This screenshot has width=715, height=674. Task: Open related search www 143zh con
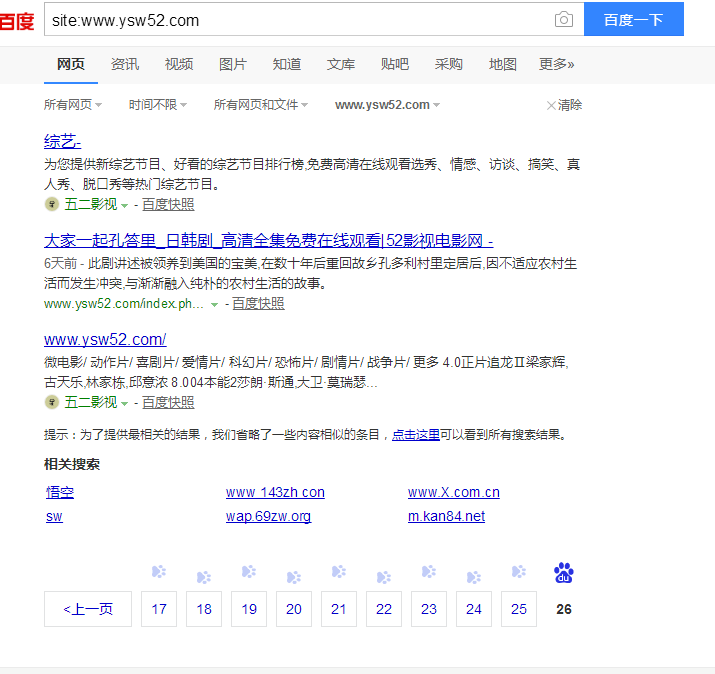pyautogui.click(x=275, y=492)
